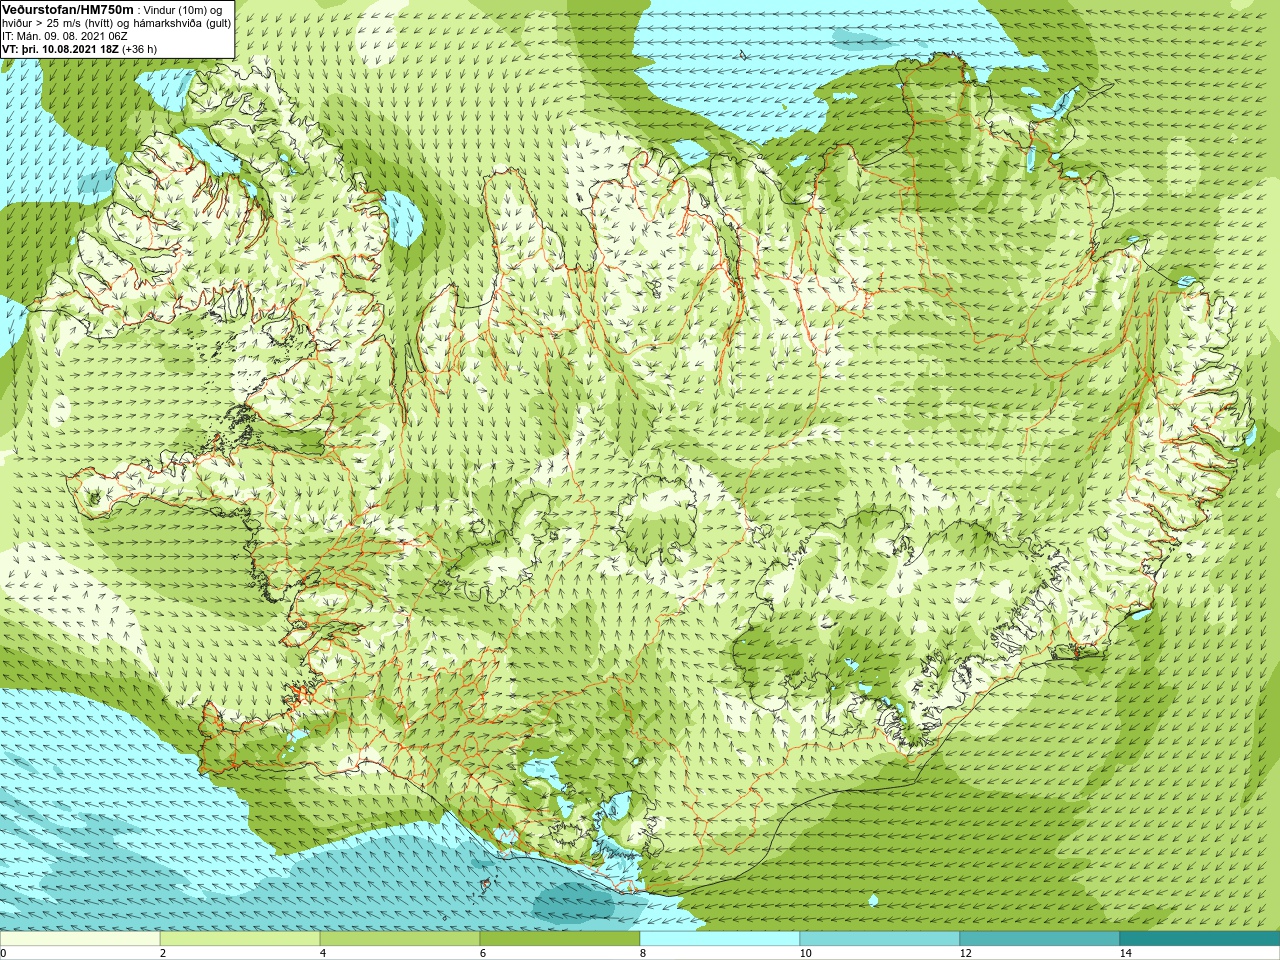Image resolution: width=1280 pixels, height=960 pixels.
Task: Select the 'hviður > 25 m/s (hvítt)' line
Action: click(x=59, y=22)
